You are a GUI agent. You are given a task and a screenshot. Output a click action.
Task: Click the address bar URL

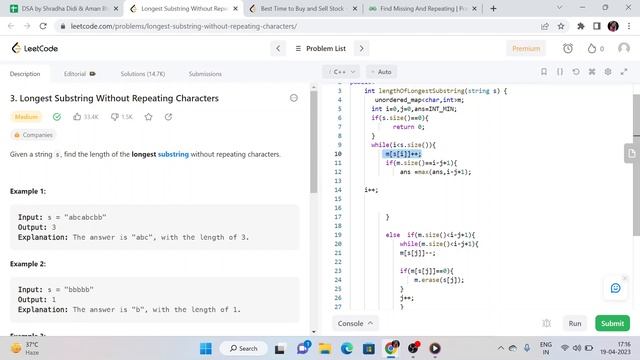pyautogui.click(x=184, y=26)
